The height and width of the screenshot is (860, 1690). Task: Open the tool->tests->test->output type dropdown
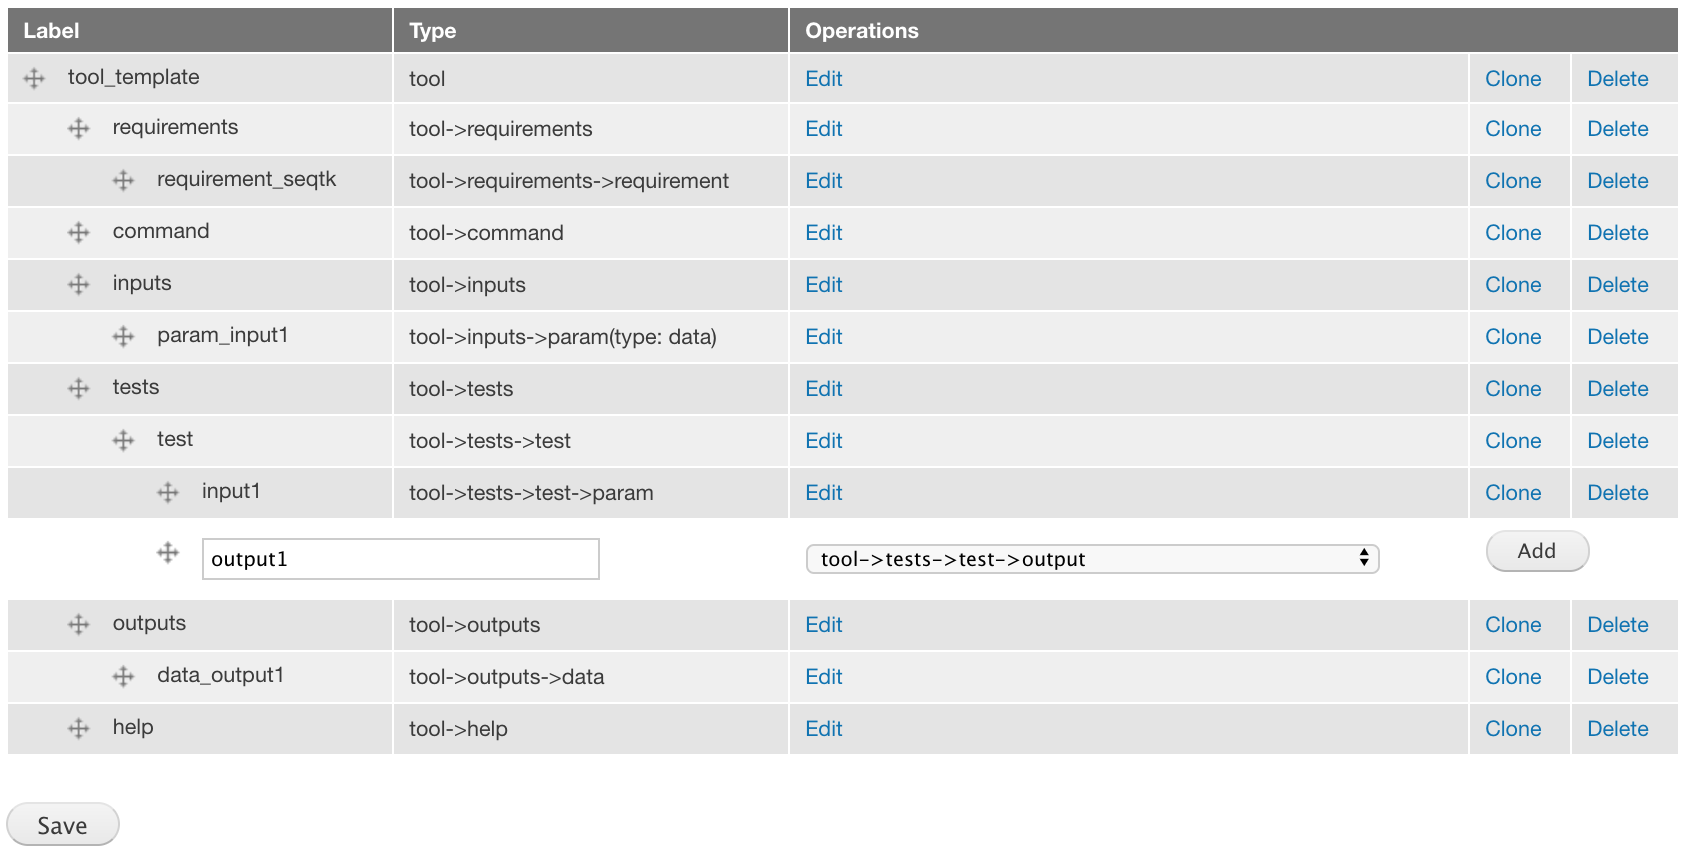point(1092,559)
